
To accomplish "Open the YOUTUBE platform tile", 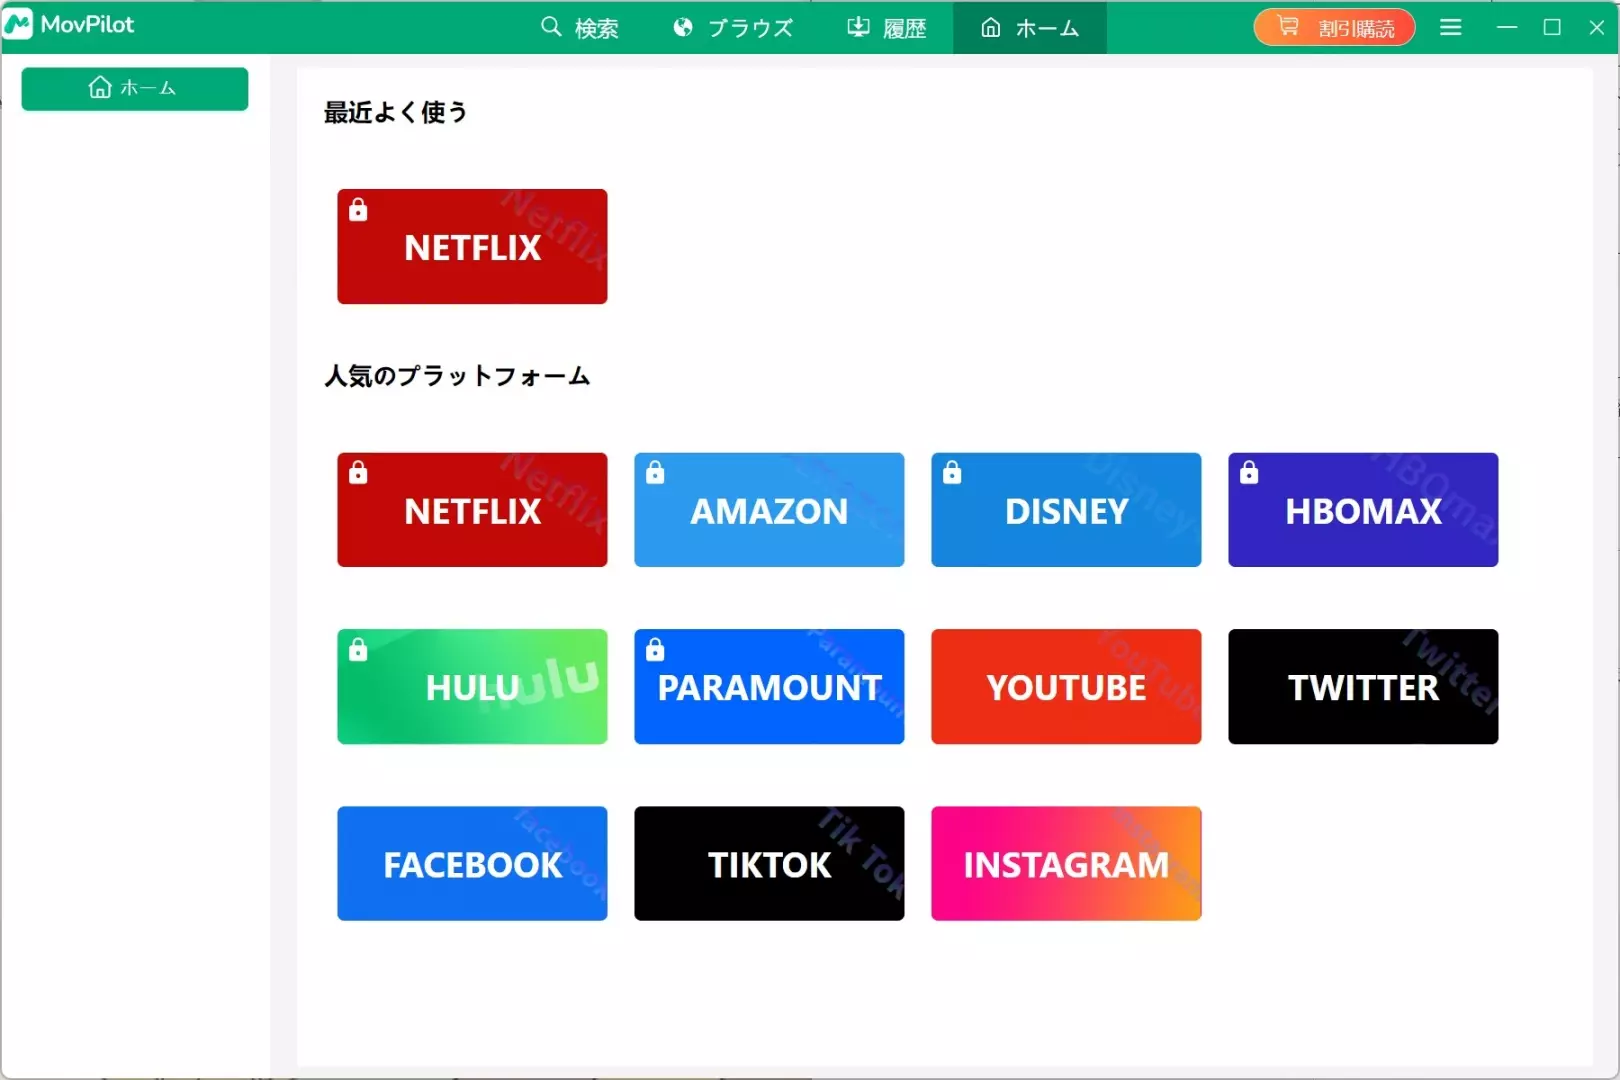I will coord(1066,687).
